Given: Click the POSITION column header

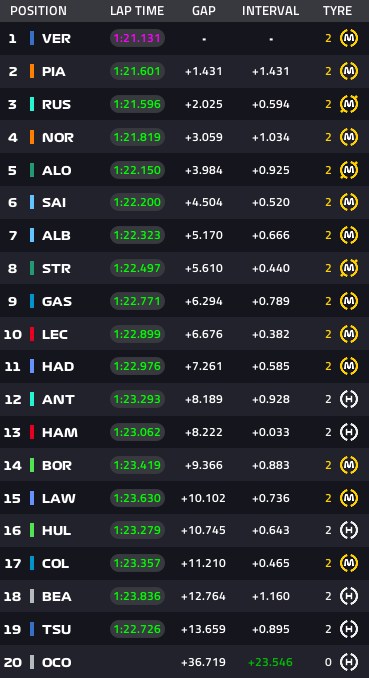Looking at the screenshot, I should [39, 11].
